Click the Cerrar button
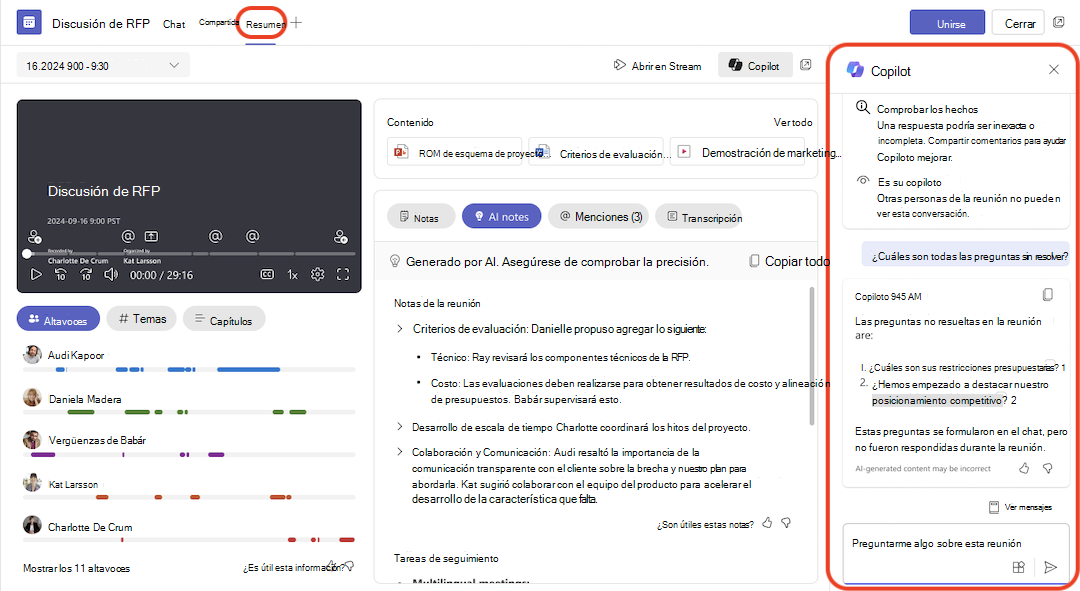Screen dimensions: 1080x591 pyautogui.click(x=1019, y=23)
